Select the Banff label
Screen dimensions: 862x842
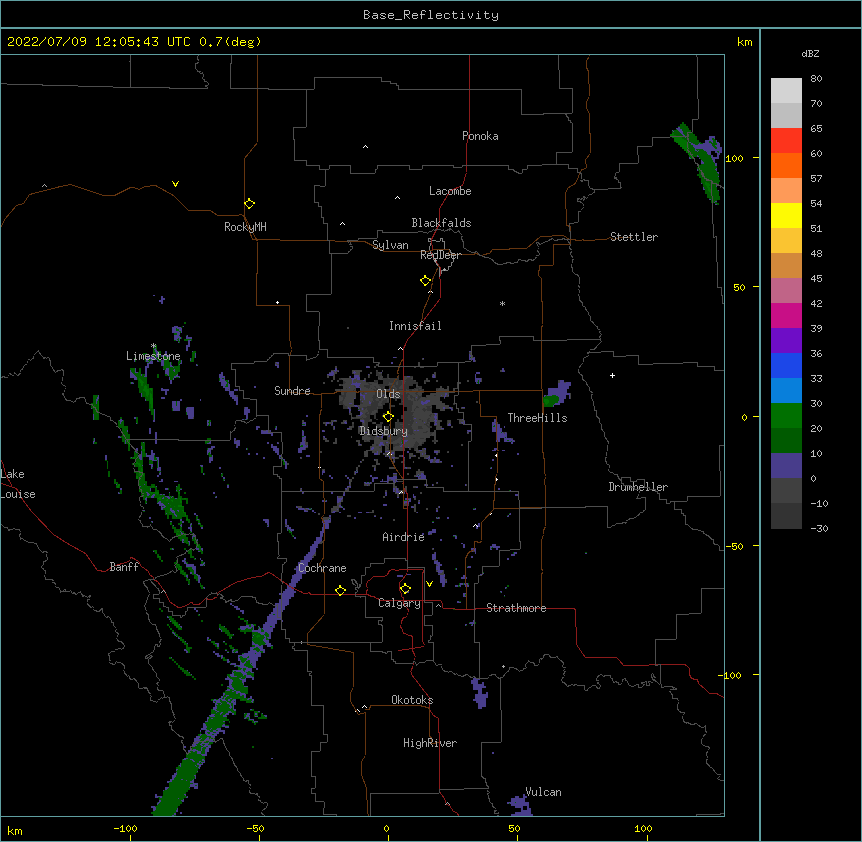click(x=124, y=567)
